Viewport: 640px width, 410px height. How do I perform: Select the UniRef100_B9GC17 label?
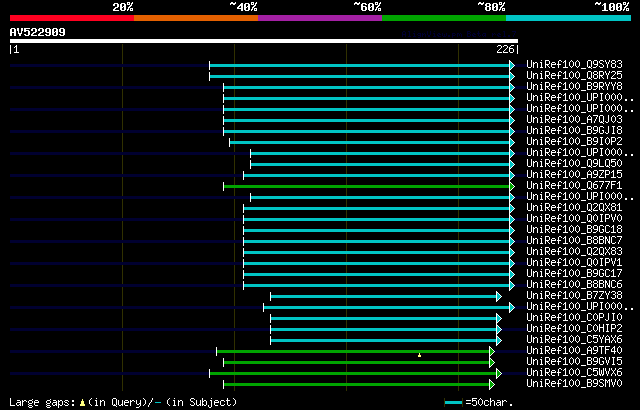[574, 274]
